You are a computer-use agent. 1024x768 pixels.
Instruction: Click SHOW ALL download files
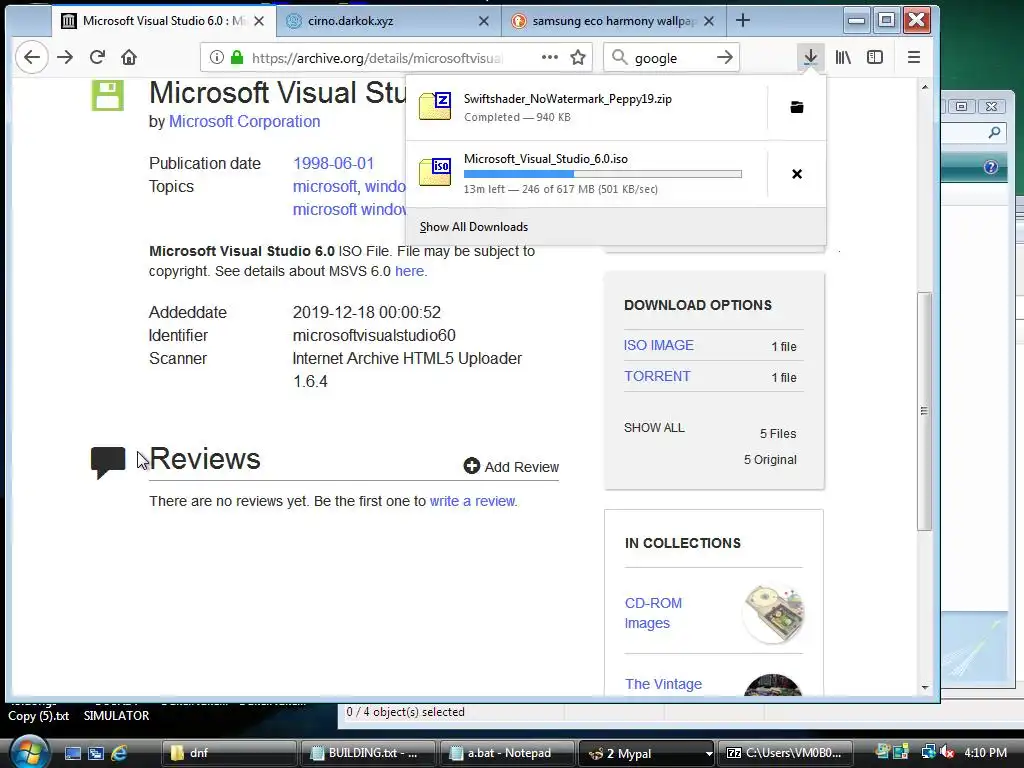point(654,428)
